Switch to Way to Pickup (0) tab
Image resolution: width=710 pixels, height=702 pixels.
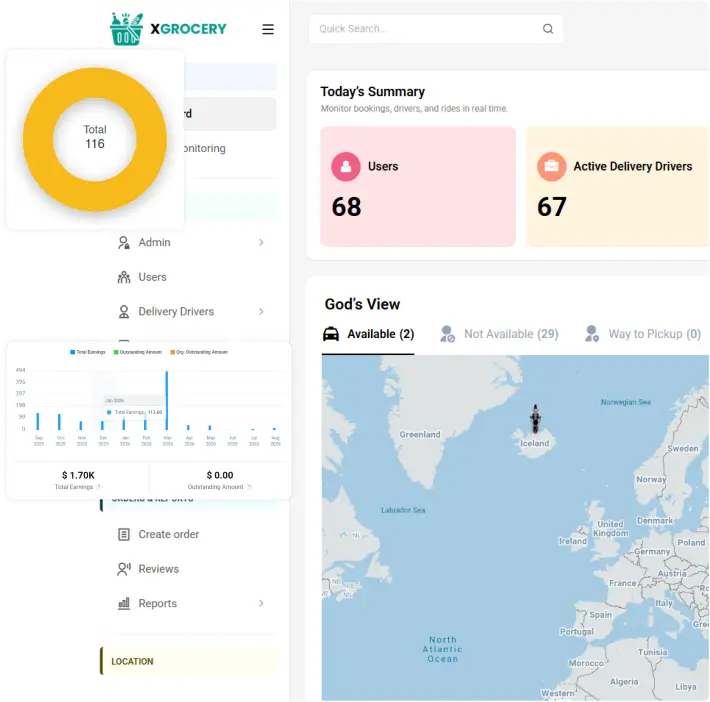[643, 334]
